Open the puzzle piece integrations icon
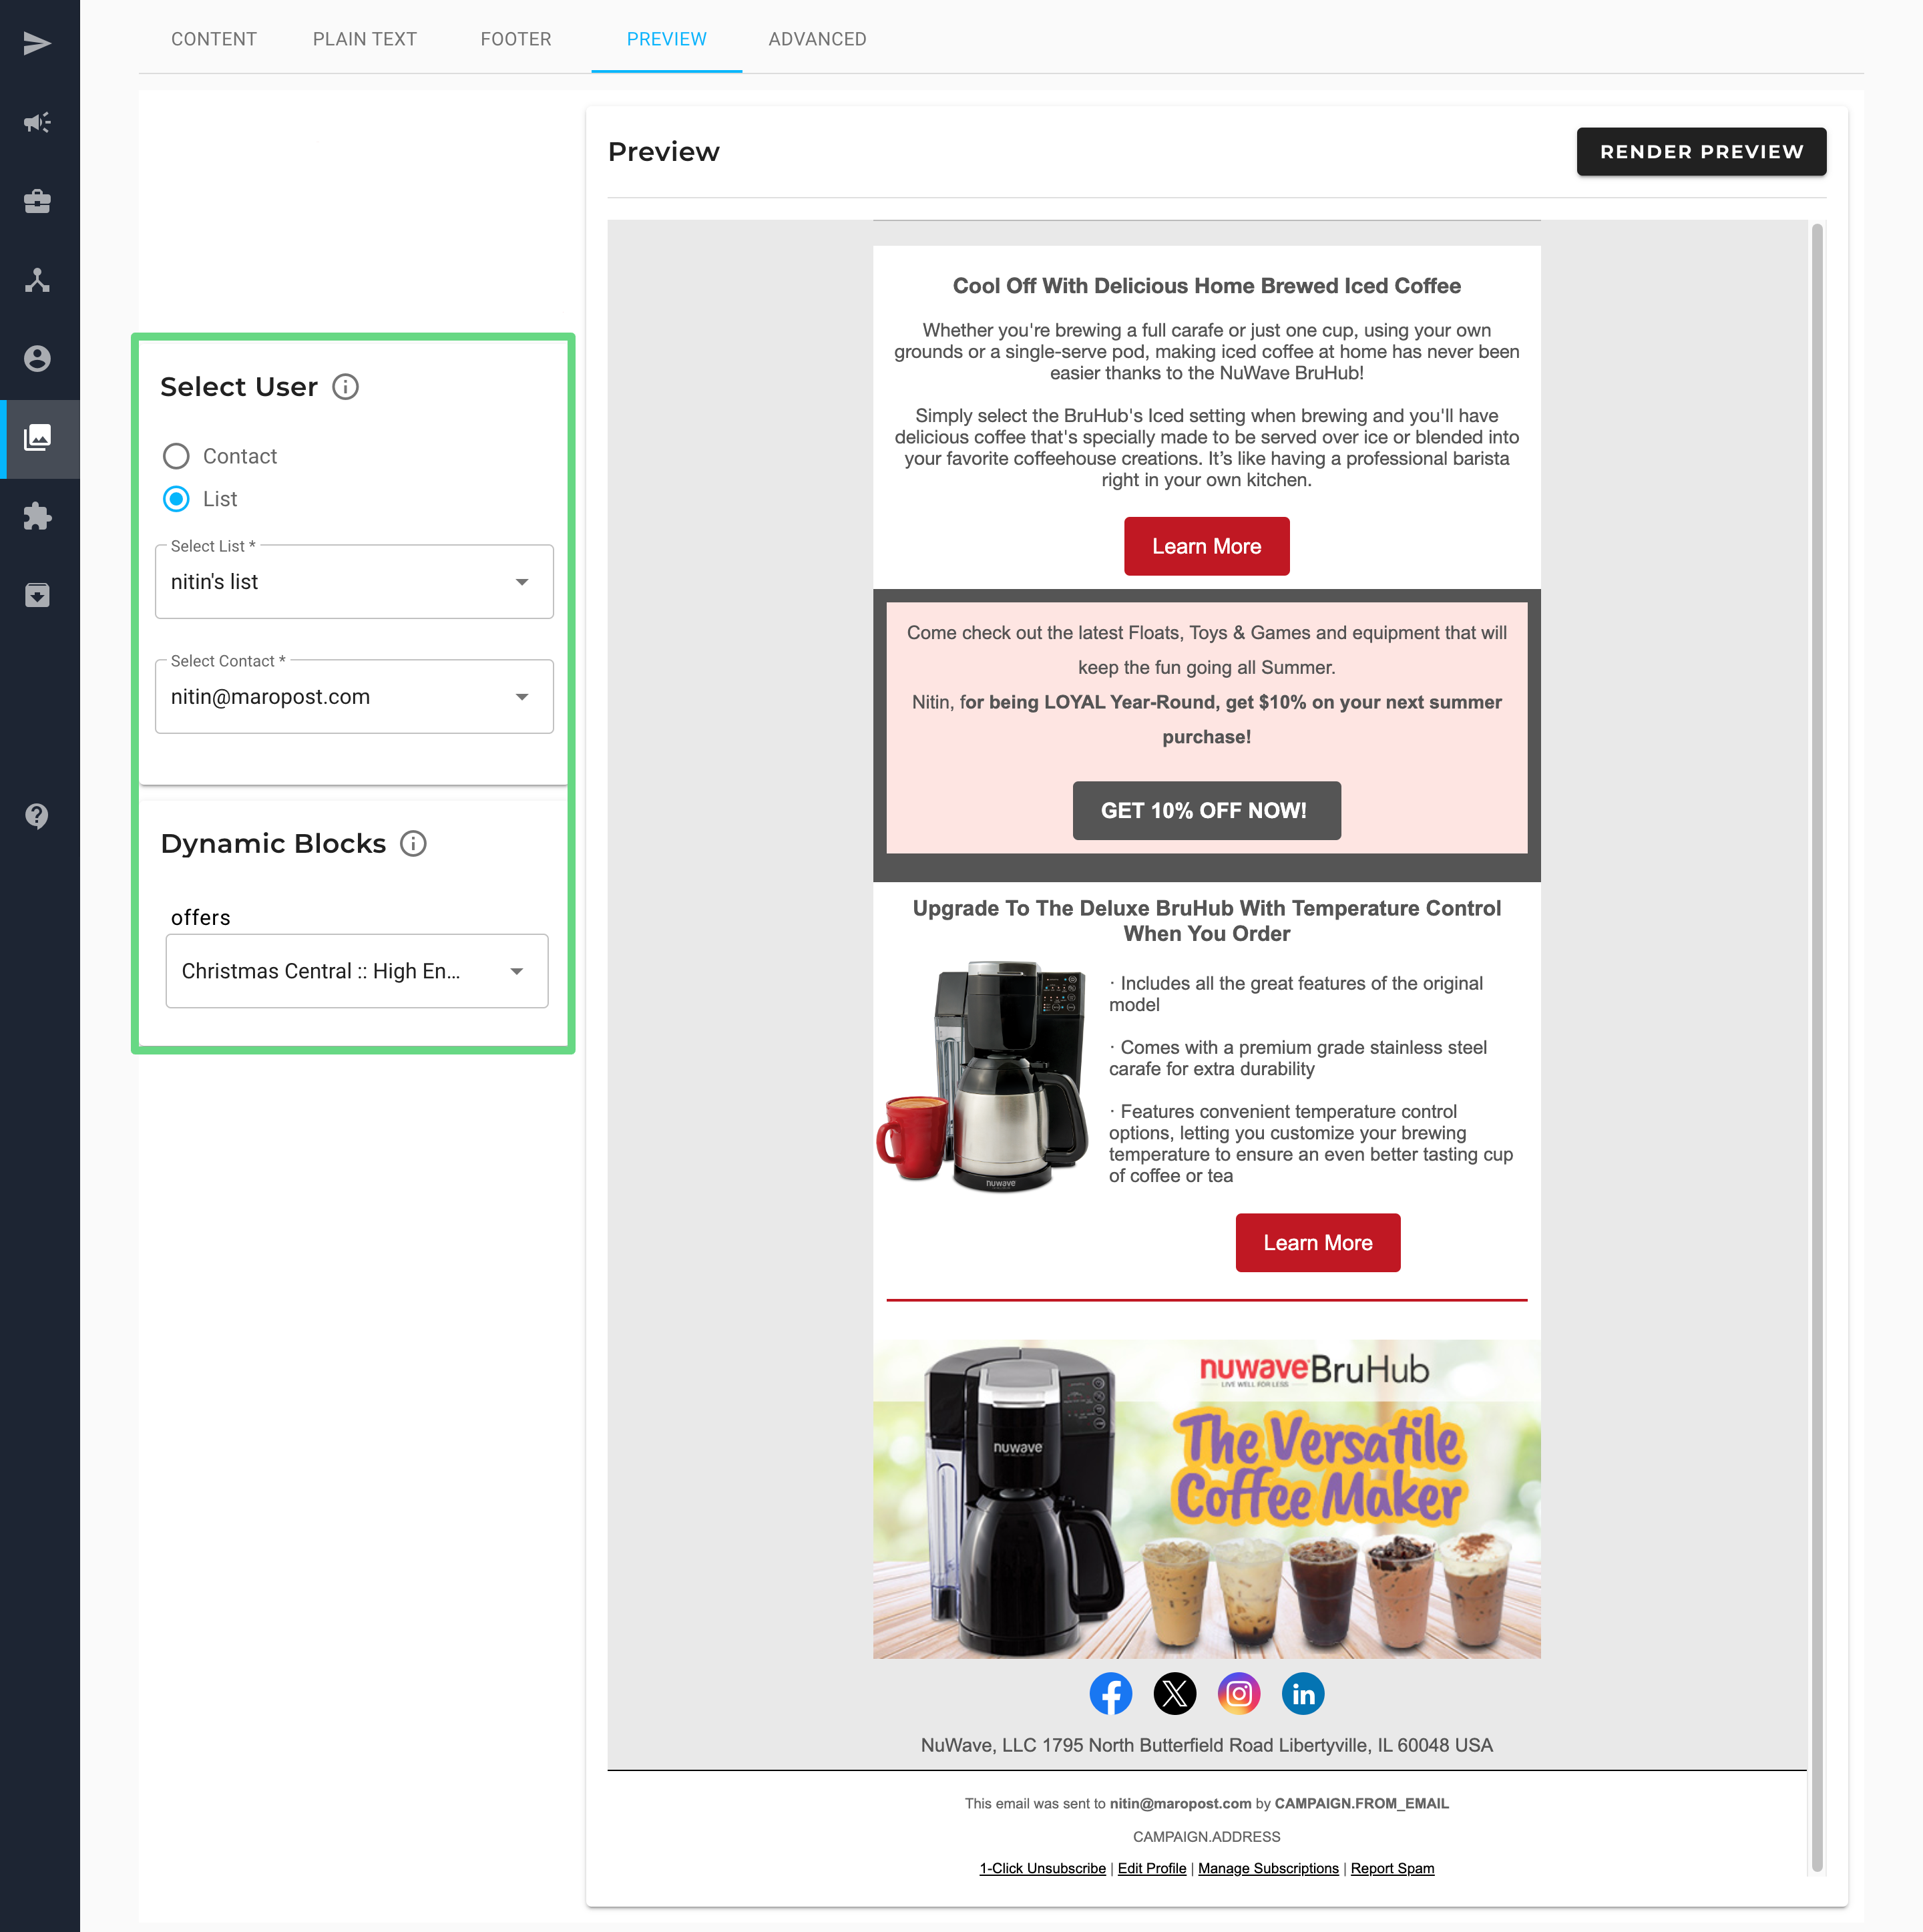Screen dimensions: 1923x1932 click(x=37, y=516)
